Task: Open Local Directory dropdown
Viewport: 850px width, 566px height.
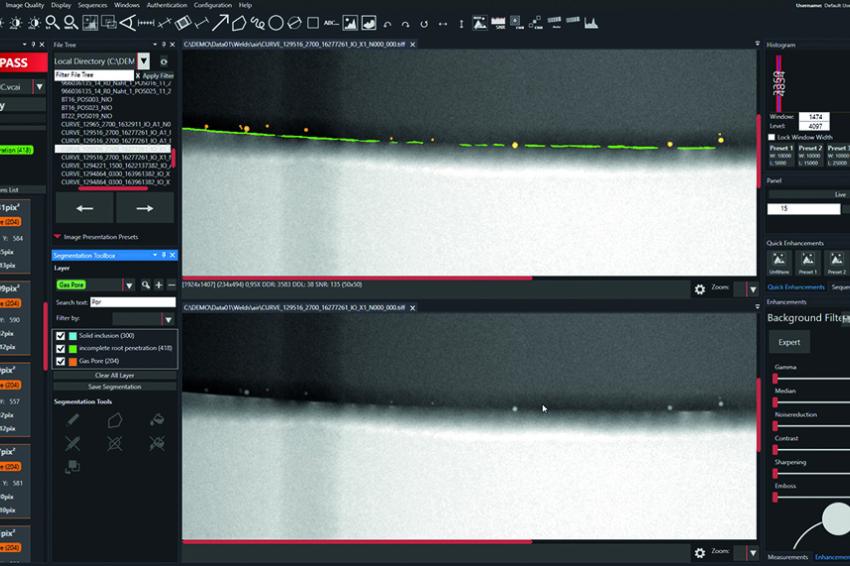Action: tap(144, 61)
